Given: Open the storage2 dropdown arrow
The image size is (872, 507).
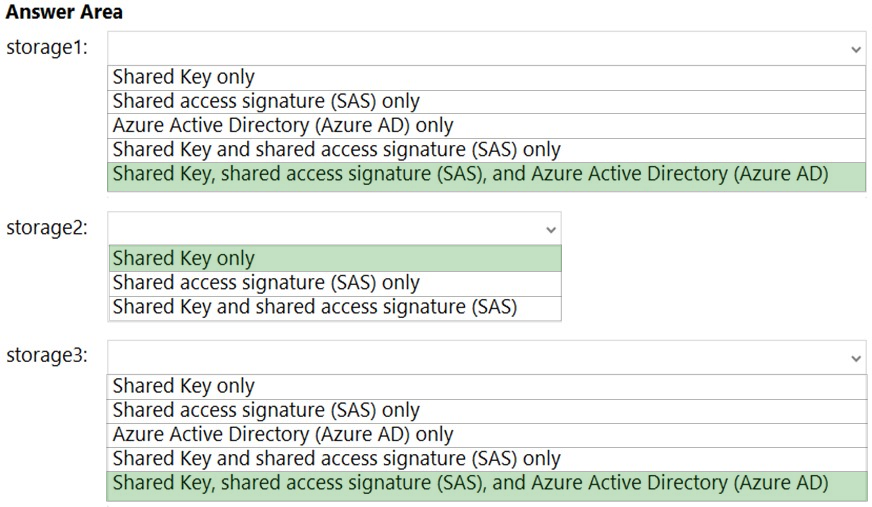Looking at the screenshot, I should click(551, 230).
